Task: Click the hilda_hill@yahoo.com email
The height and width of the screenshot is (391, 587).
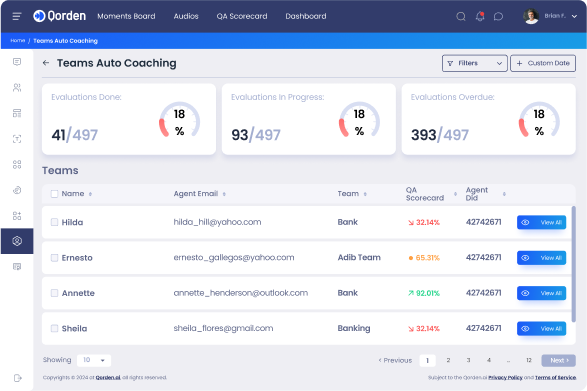Action: pos(217,222)
